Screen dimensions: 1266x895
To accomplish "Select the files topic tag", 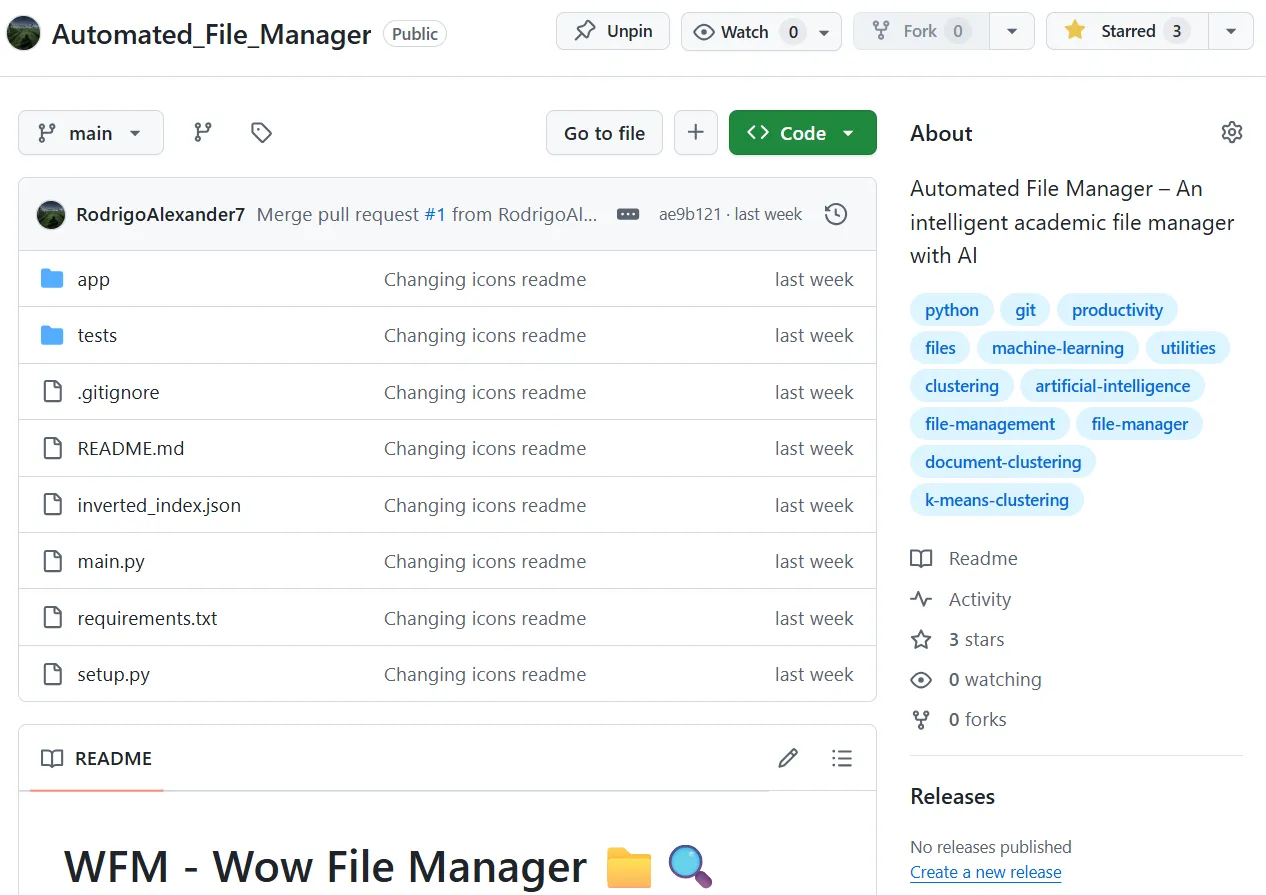I will (940, 348).
